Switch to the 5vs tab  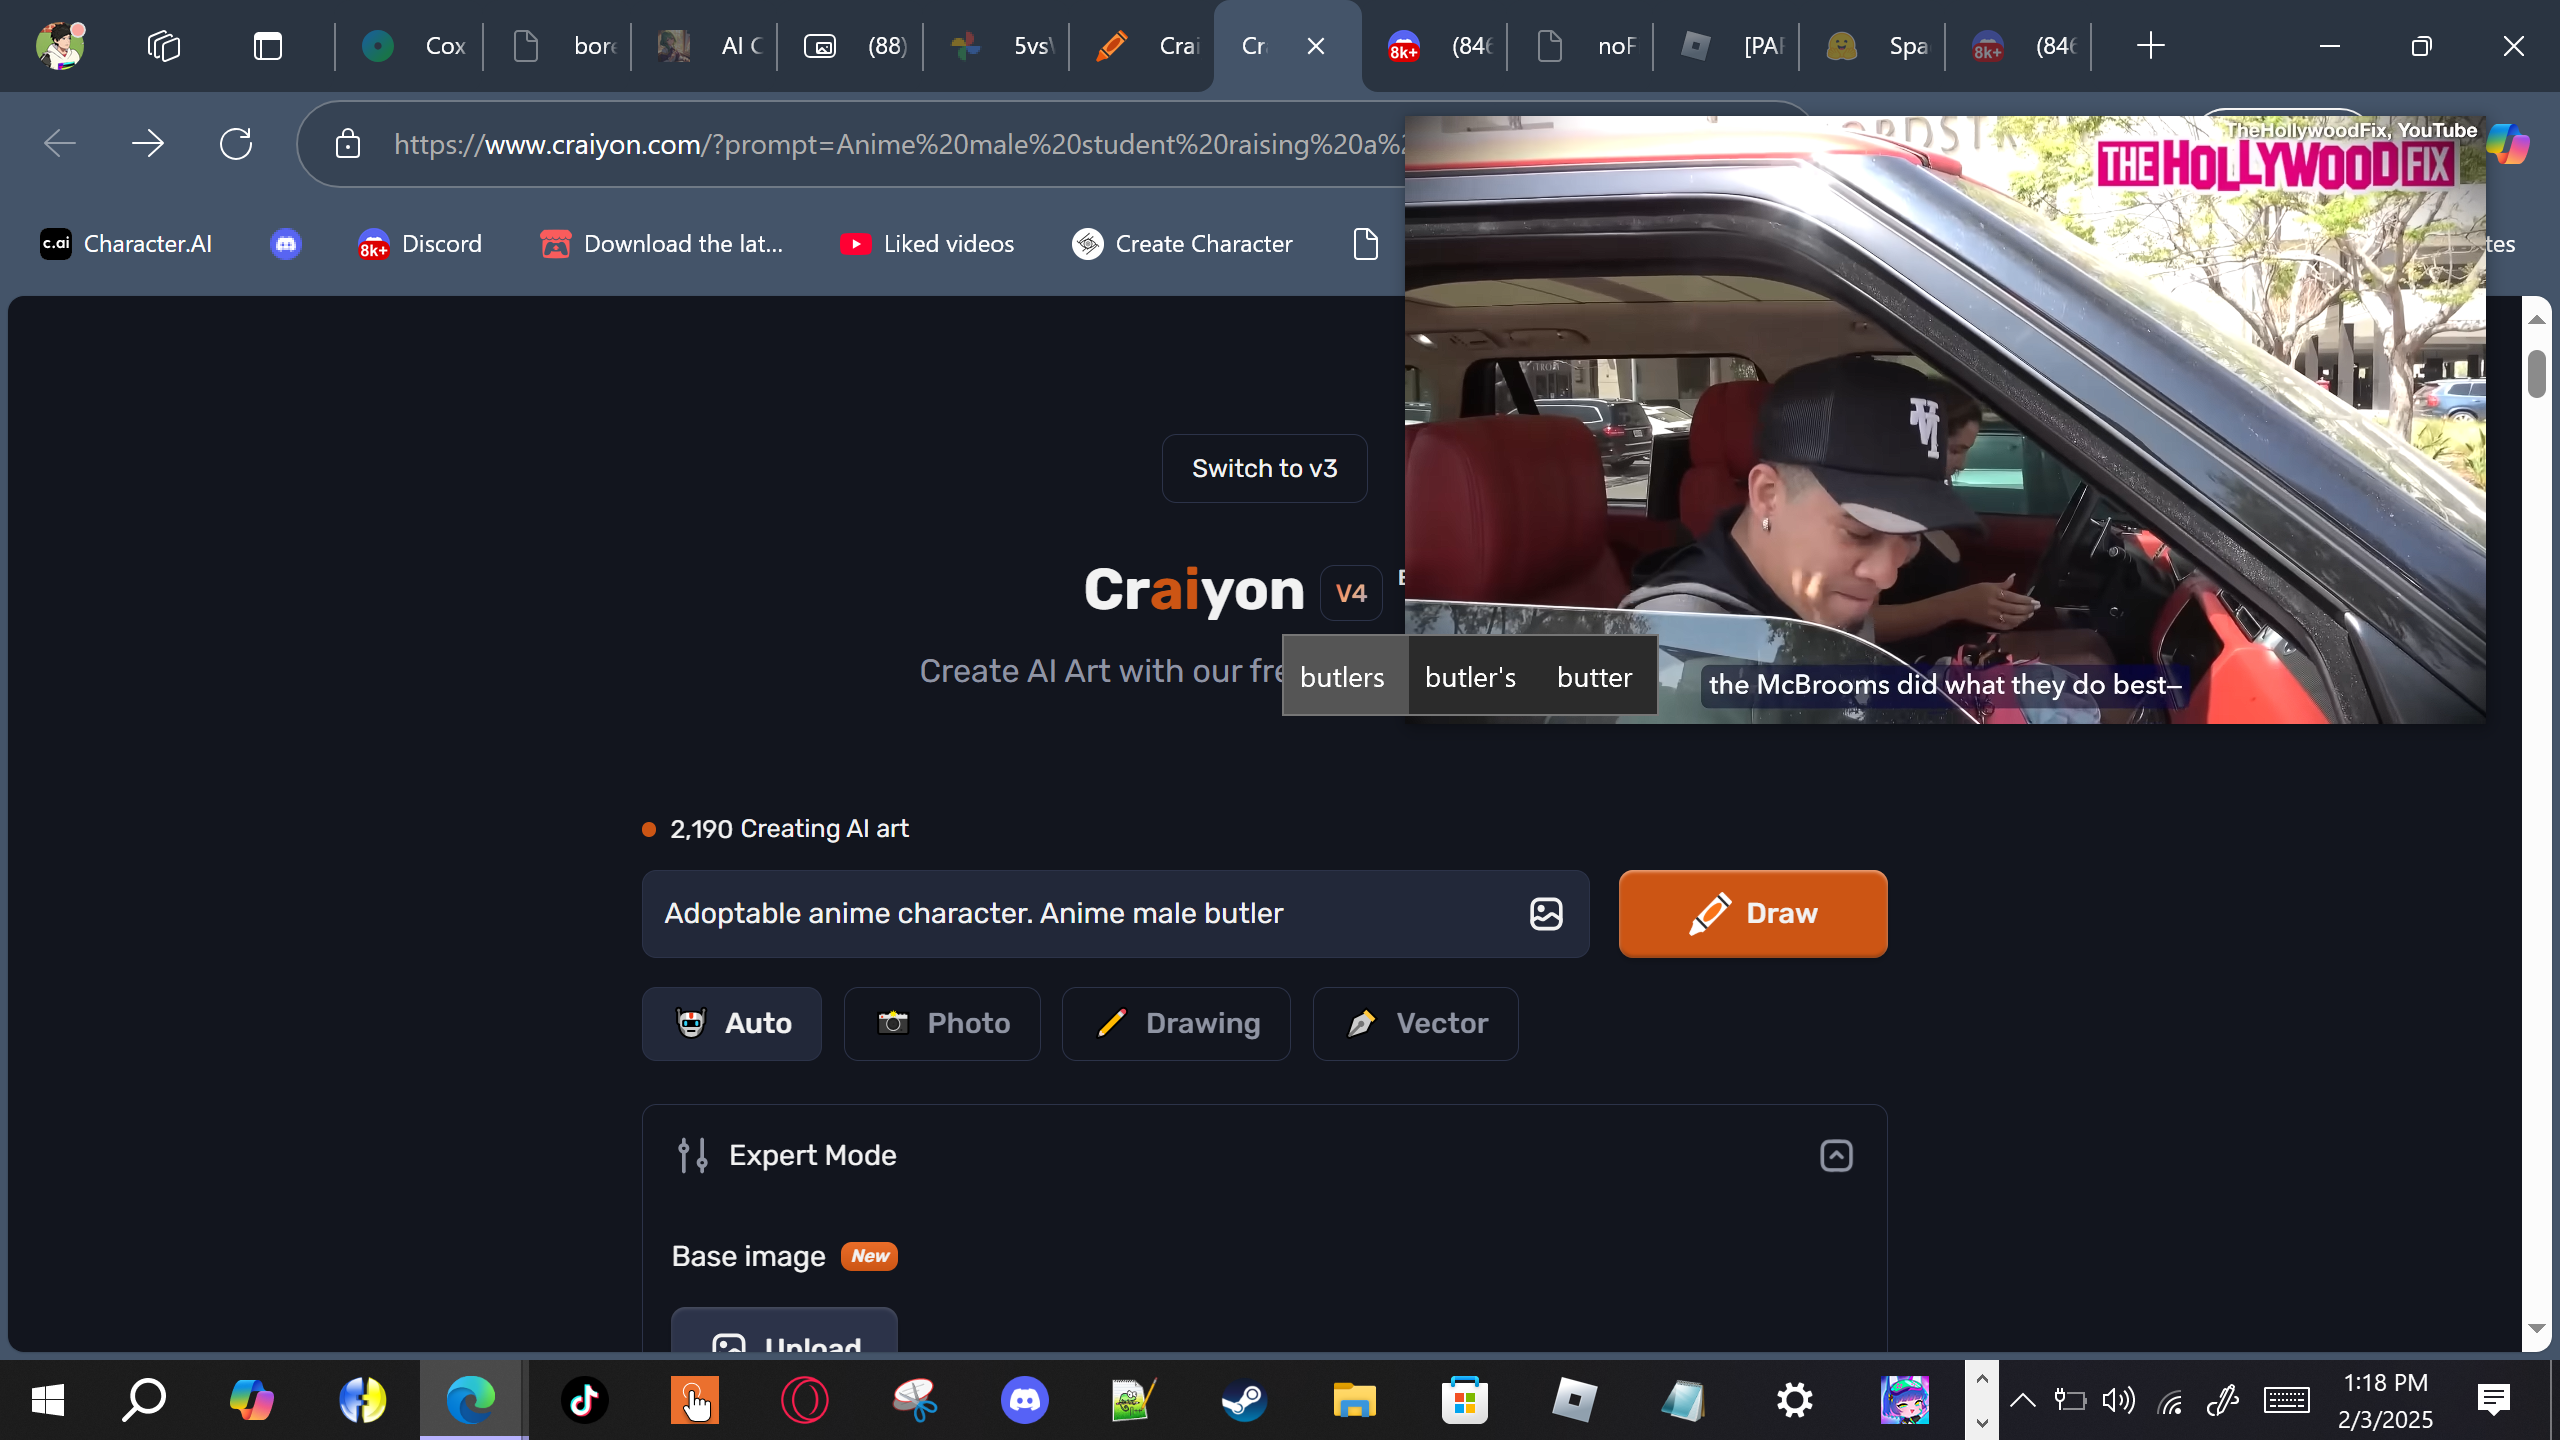tap(997, 46)
